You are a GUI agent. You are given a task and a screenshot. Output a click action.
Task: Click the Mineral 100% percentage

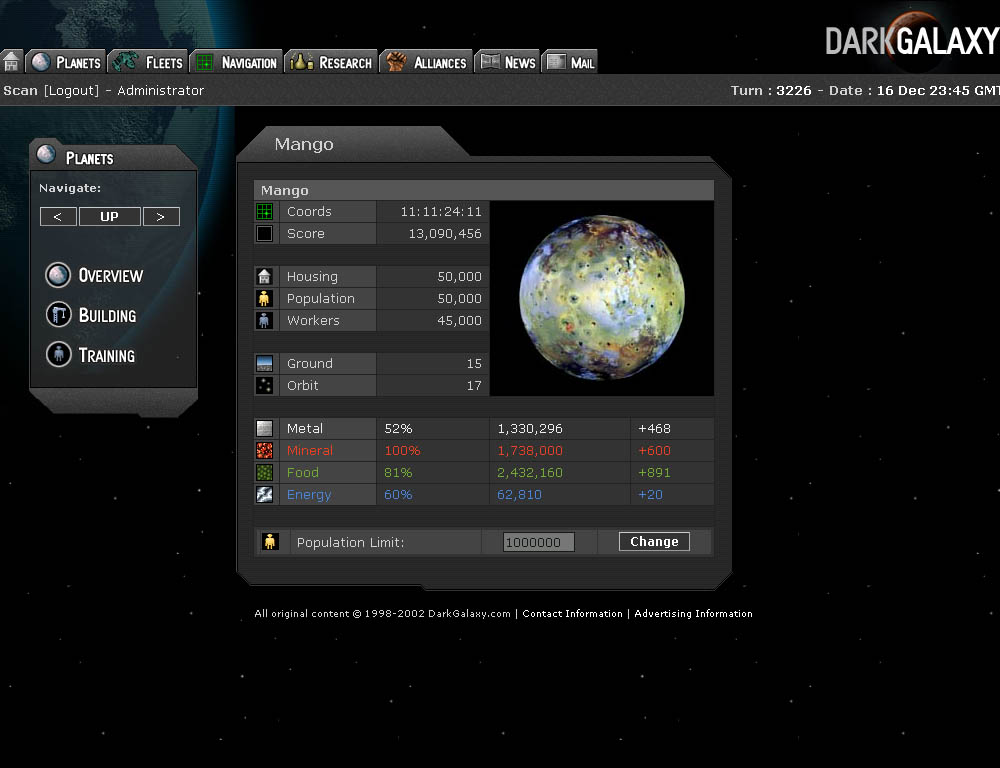click(x=402, y=451)
